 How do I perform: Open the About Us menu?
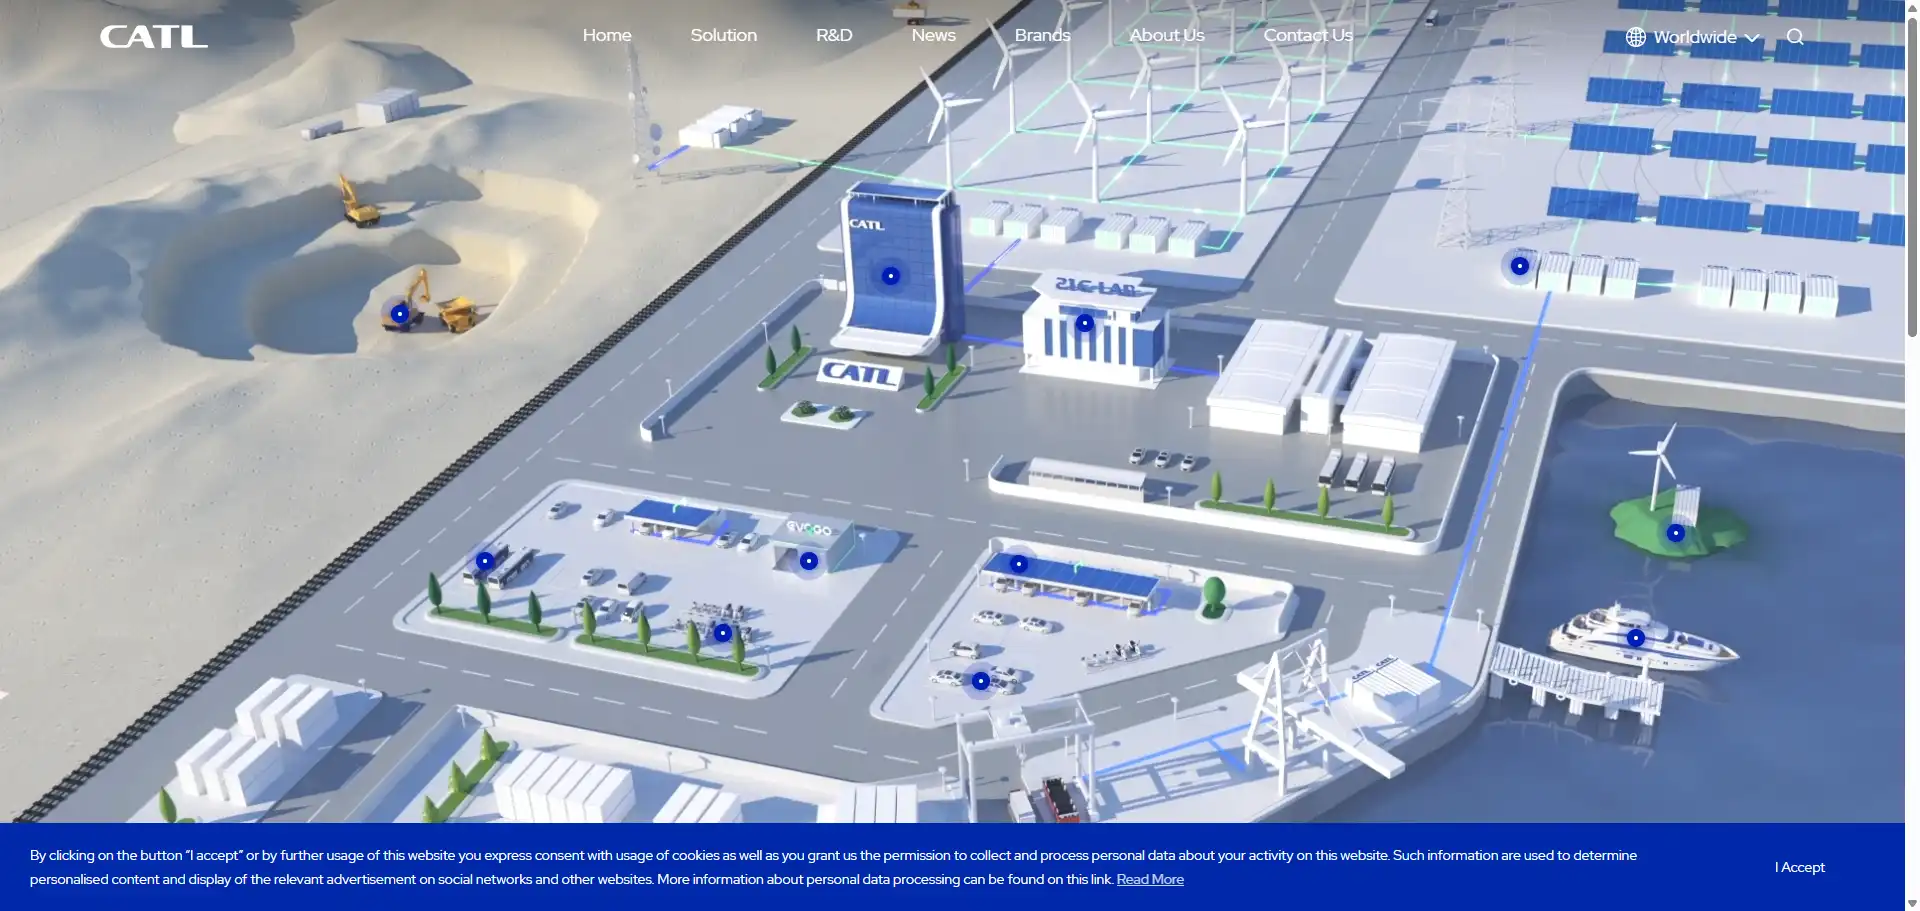(x=1167, y=35)
